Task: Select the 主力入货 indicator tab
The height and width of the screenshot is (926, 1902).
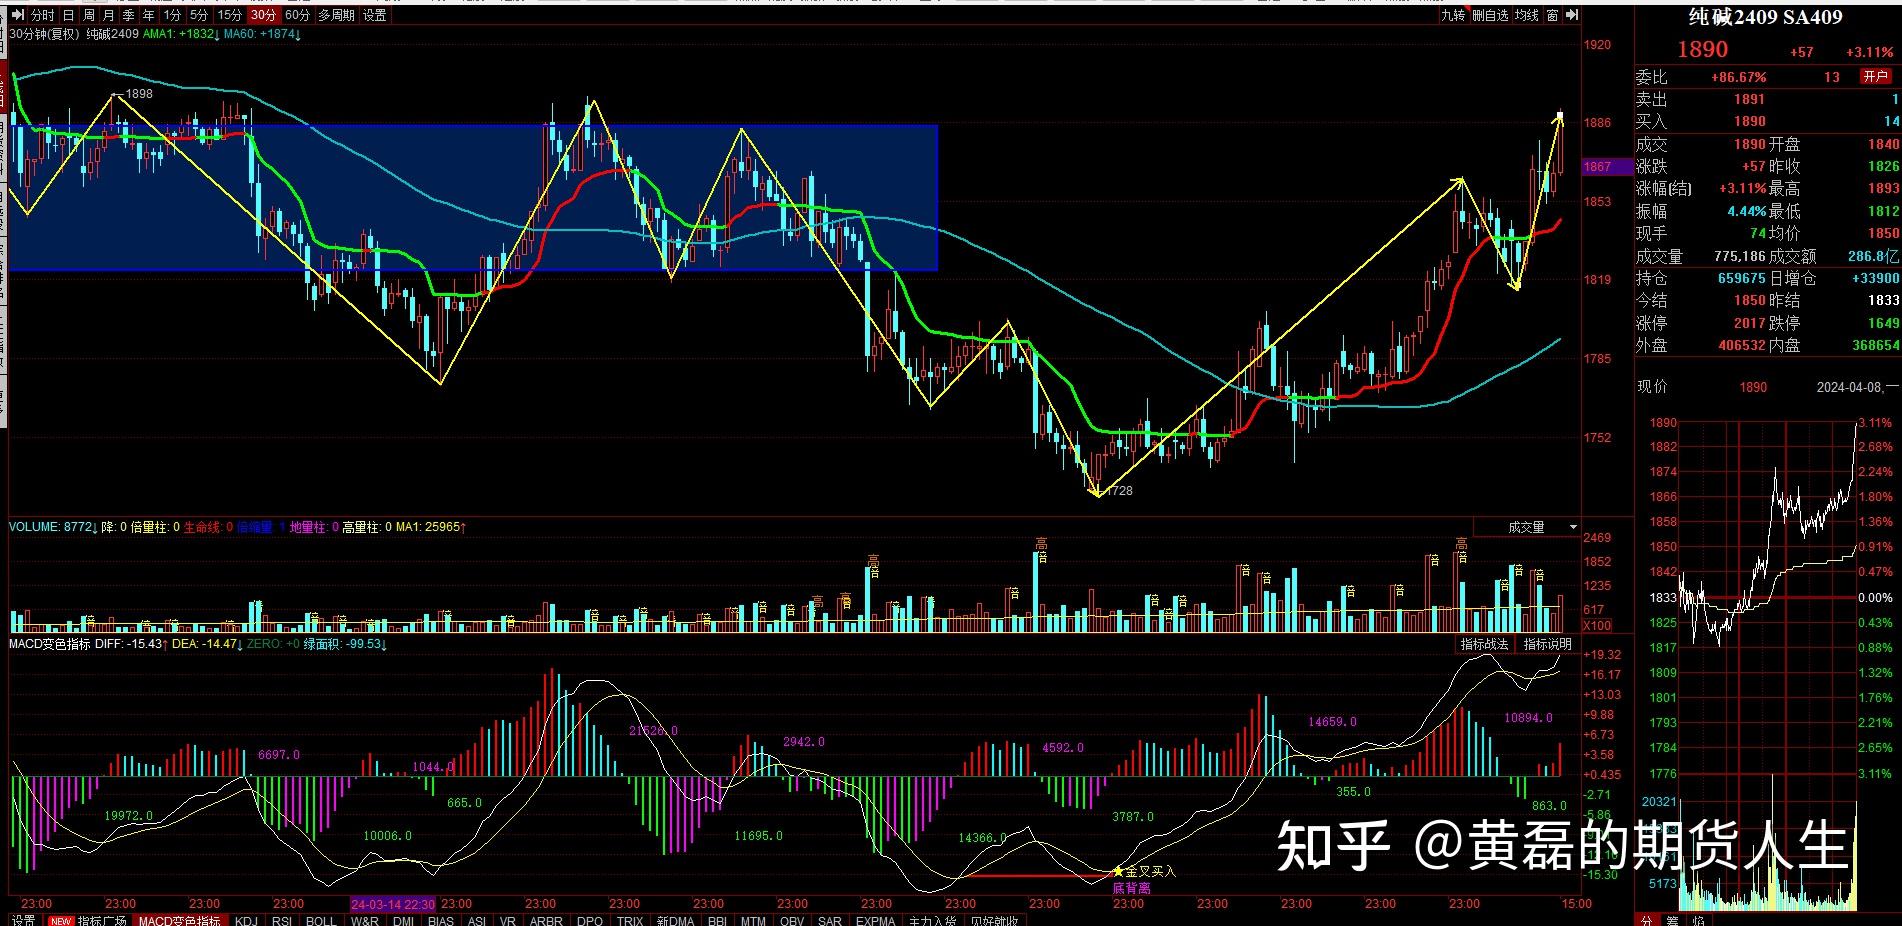Action: click(931, 920)
